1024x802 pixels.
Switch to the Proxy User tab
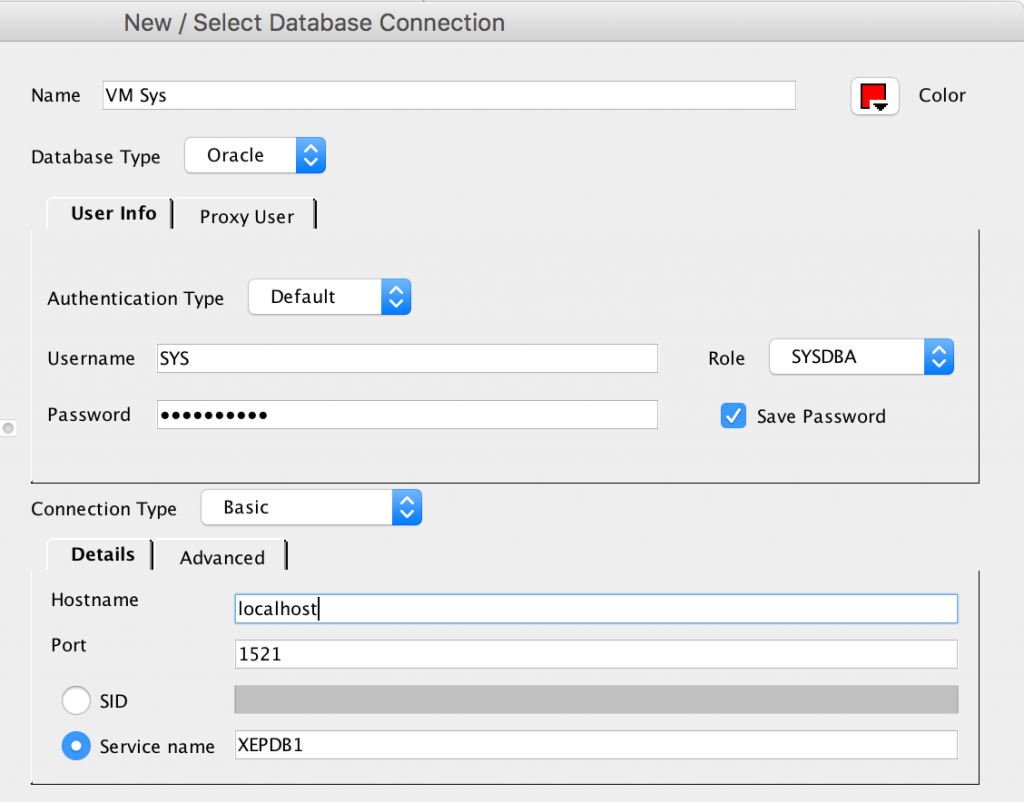coord(246,216)
